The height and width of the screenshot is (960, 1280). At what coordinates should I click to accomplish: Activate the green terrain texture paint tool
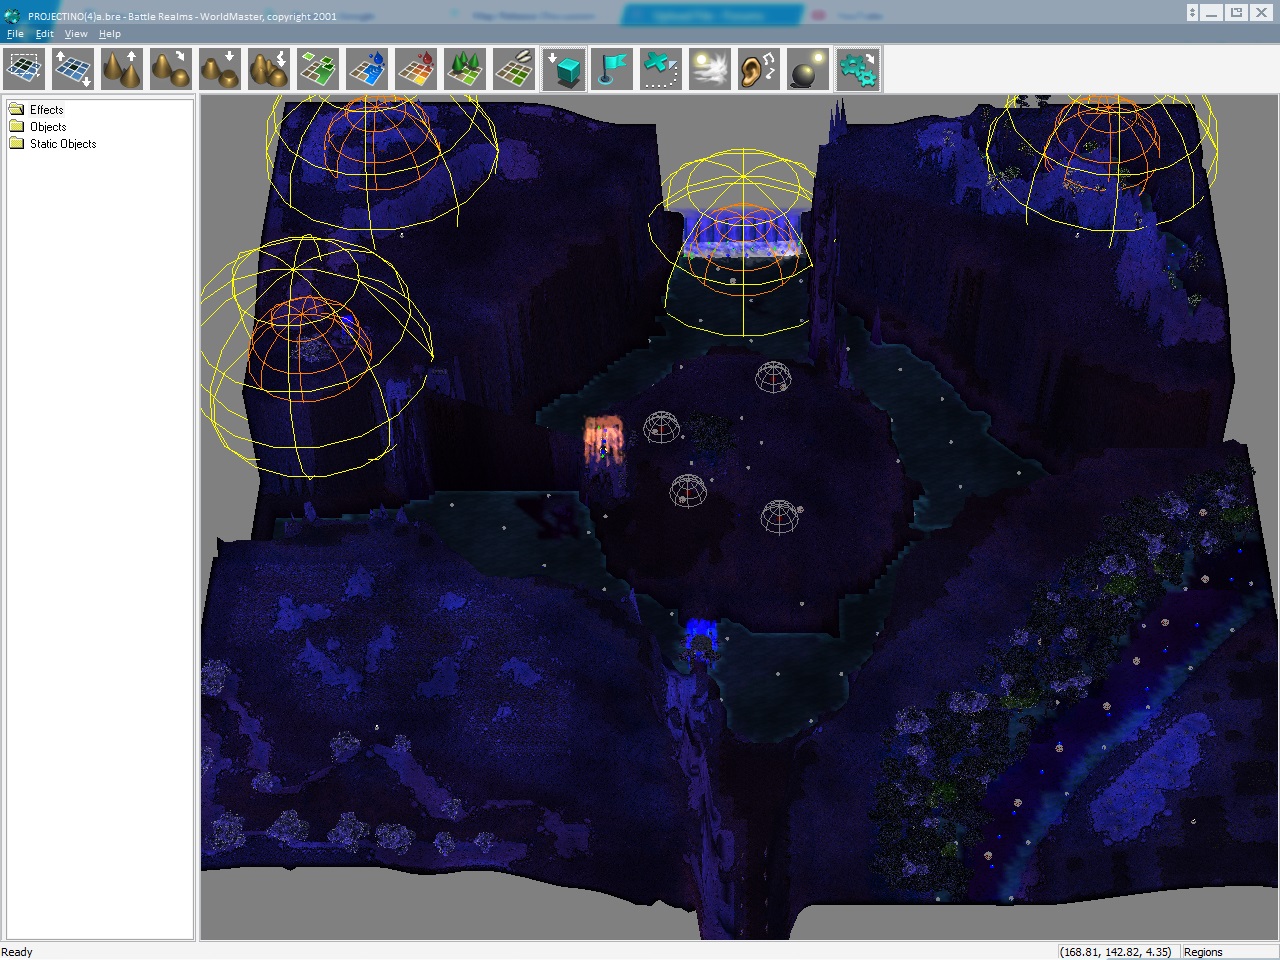318,69
